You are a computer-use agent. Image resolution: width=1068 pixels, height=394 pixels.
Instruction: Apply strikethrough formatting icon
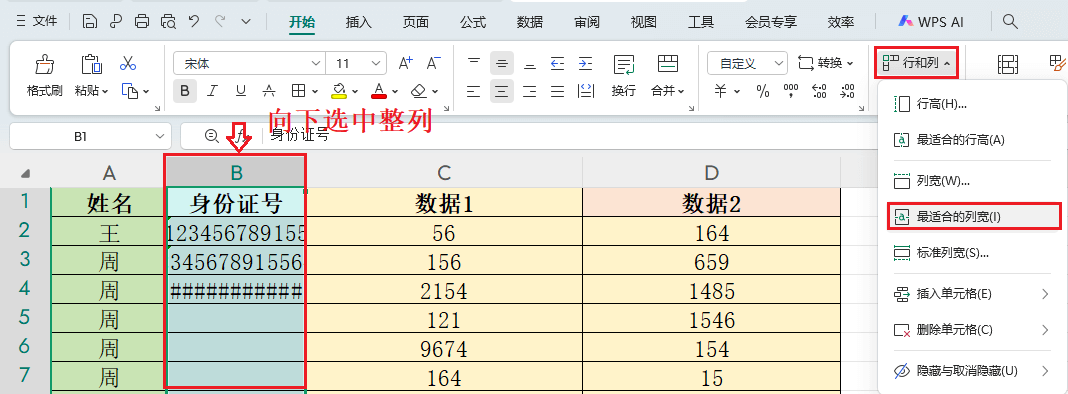(x=269, y=91)
